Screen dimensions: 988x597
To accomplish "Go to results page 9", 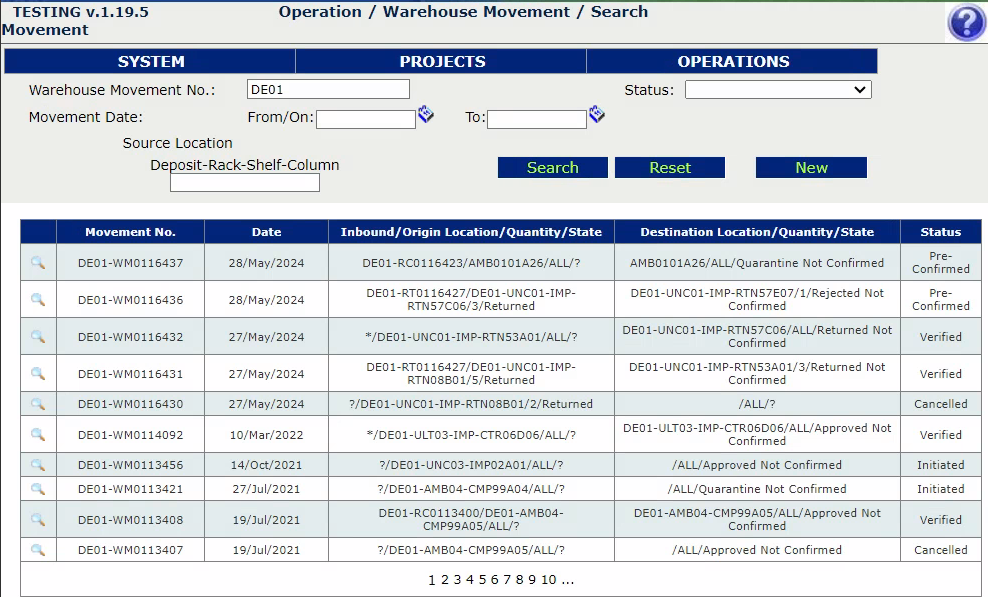I will tap(532, 579).
